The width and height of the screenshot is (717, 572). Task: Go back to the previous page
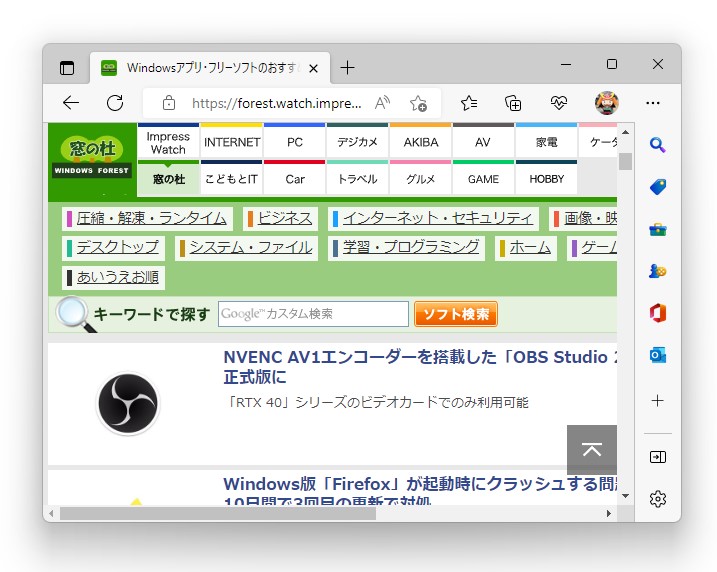71,103
